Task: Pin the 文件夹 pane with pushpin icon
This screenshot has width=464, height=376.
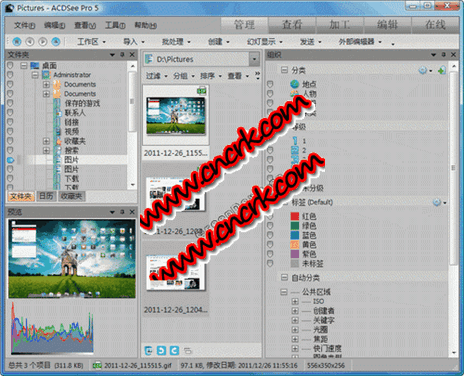Action: 122,54
